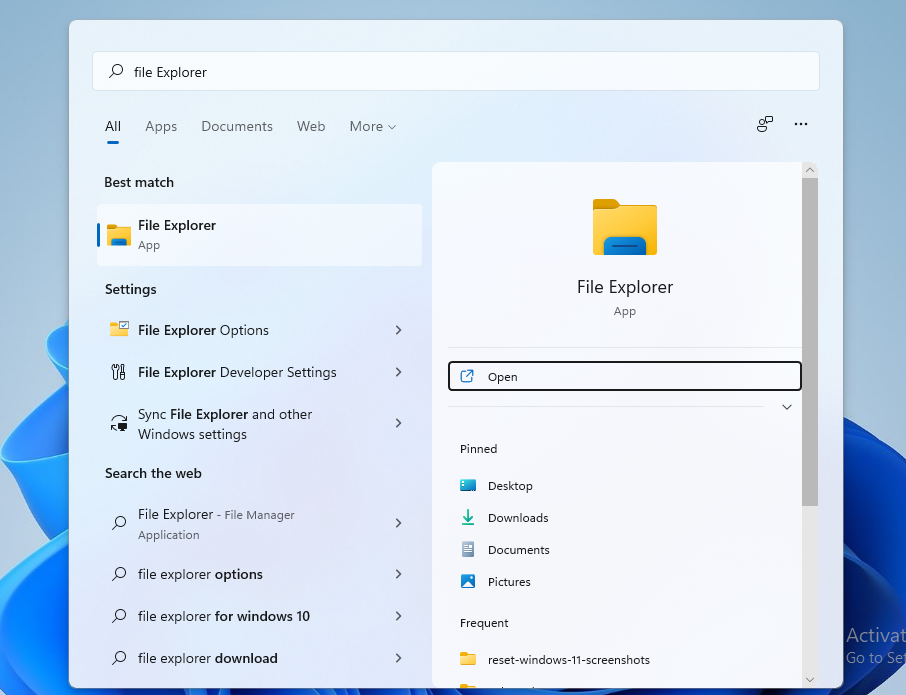Expand arrow for 'file explorer options' suggestion

(x=398, y=574)
